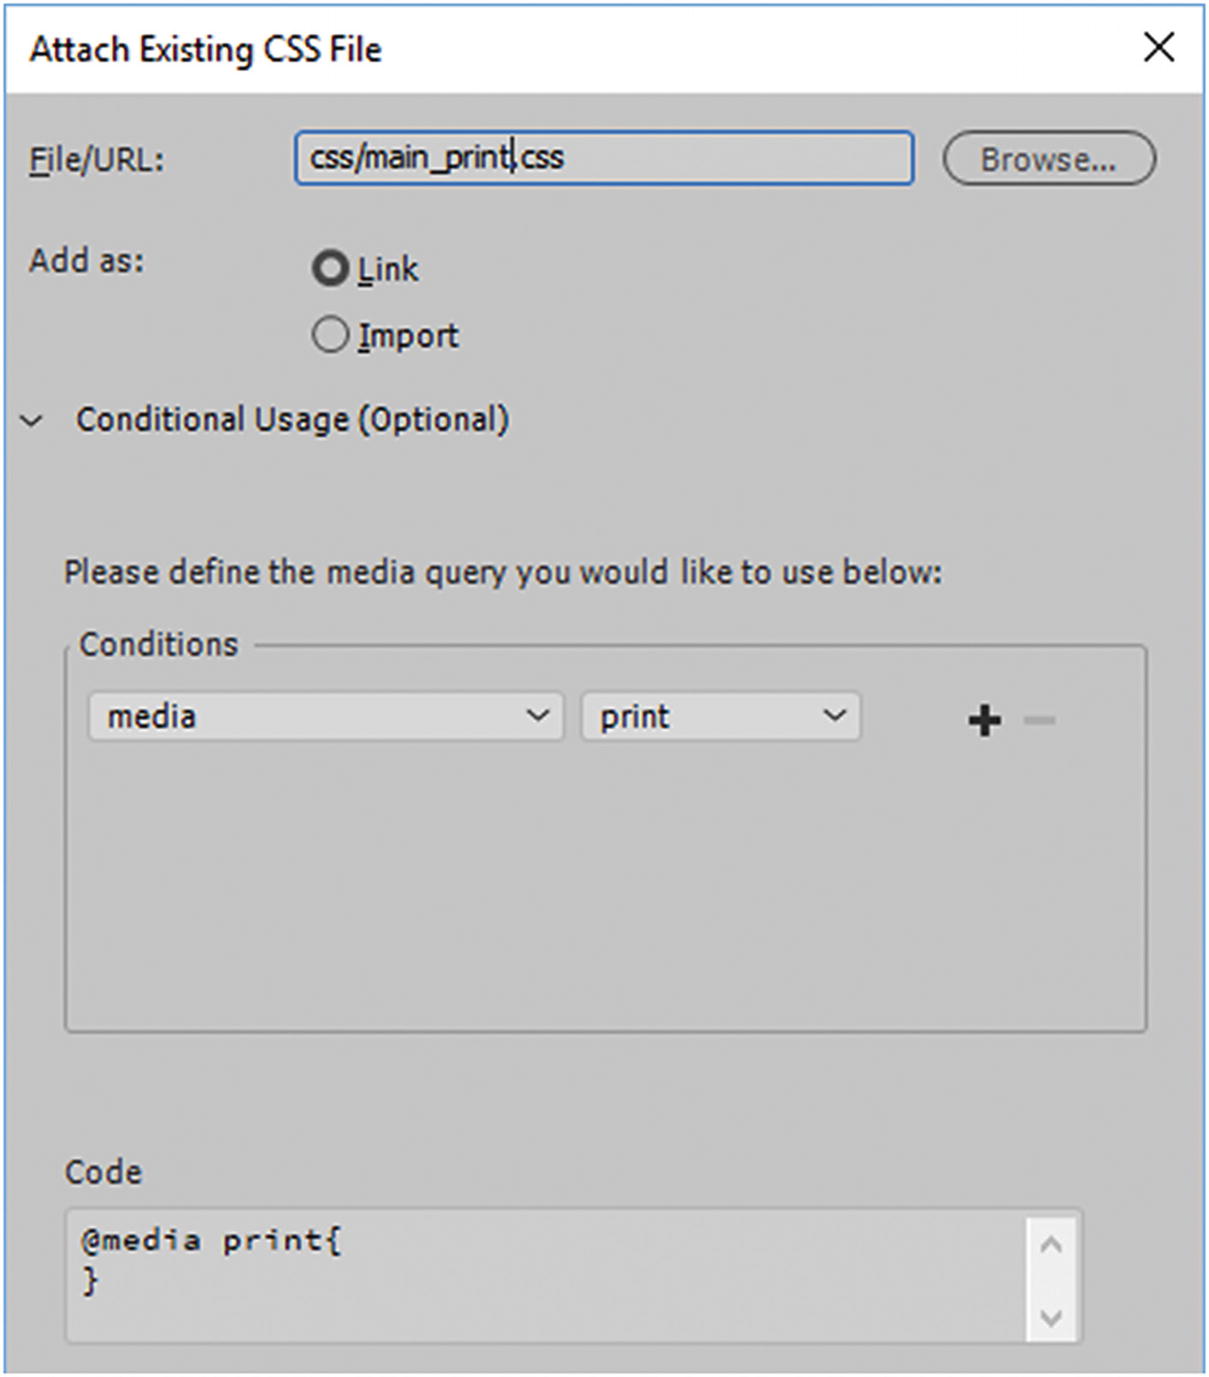Click the File/URL label
Image resolution: width=1209 pixels, height=1377 pixels.
96,160
